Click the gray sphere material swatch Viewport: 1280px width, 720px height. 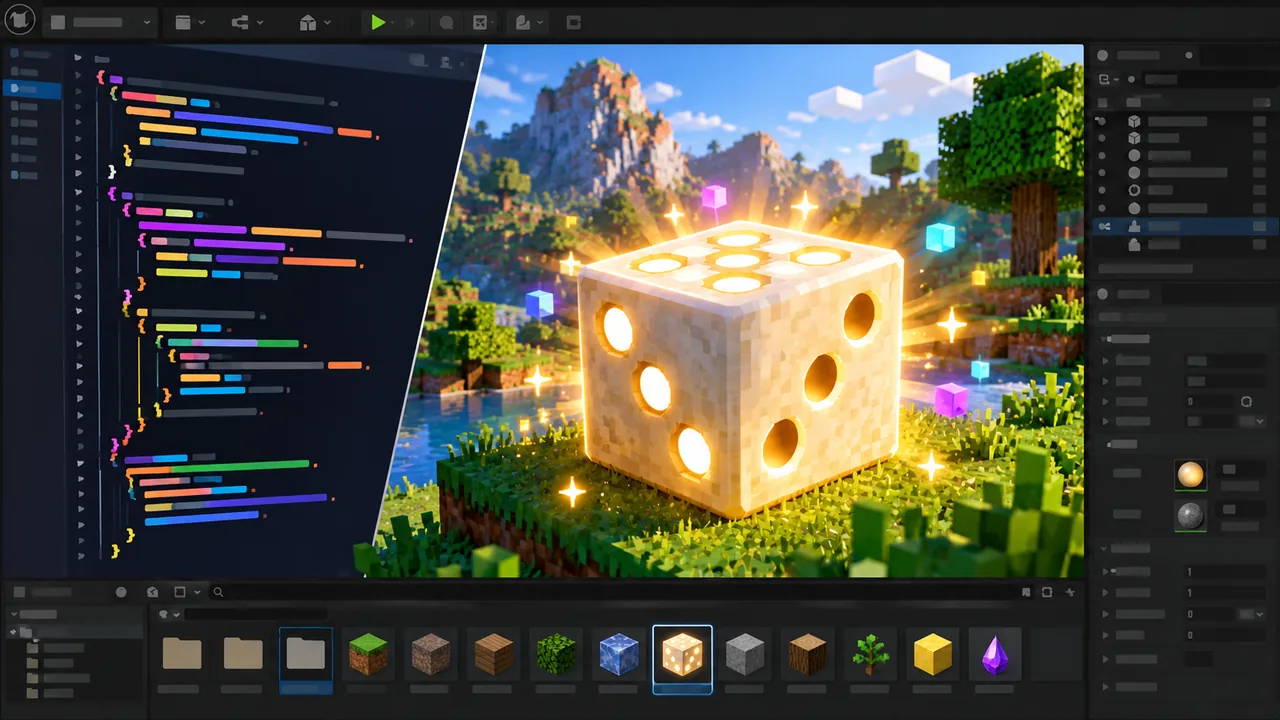1190,515
